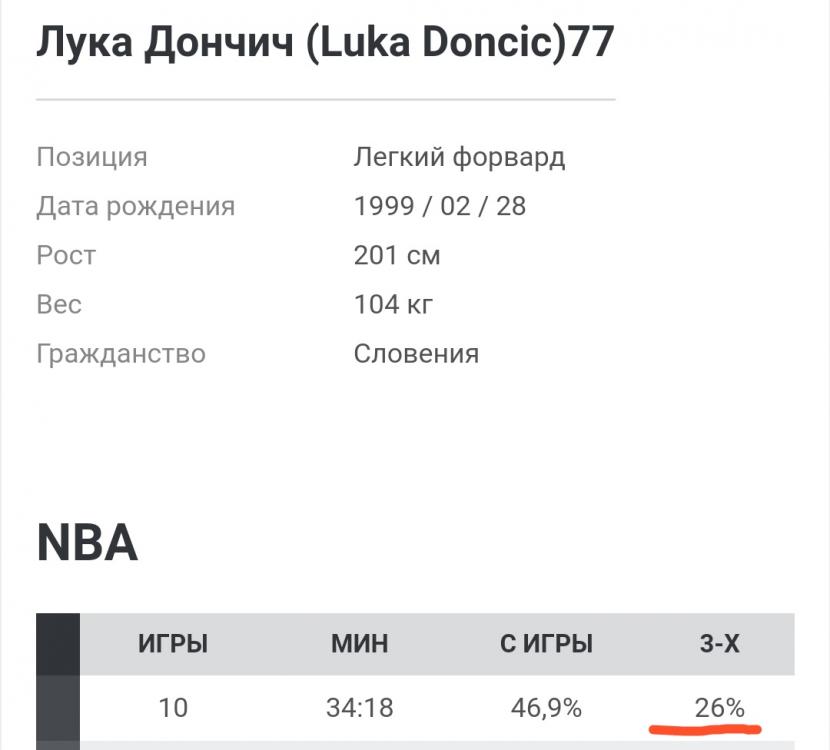Click the NBA section heading
The height and width of the screenshot is (750, 830).
click(87, 543)
